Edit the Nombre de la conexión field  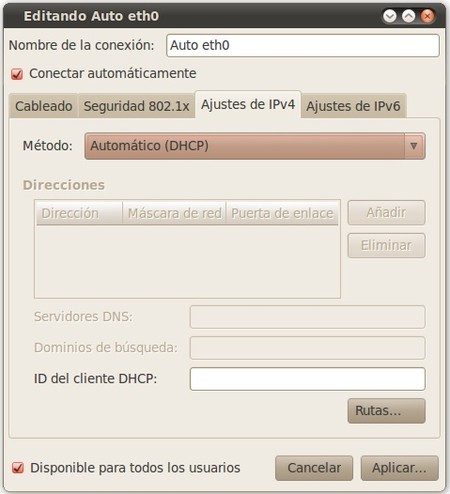tap(303, 45)
